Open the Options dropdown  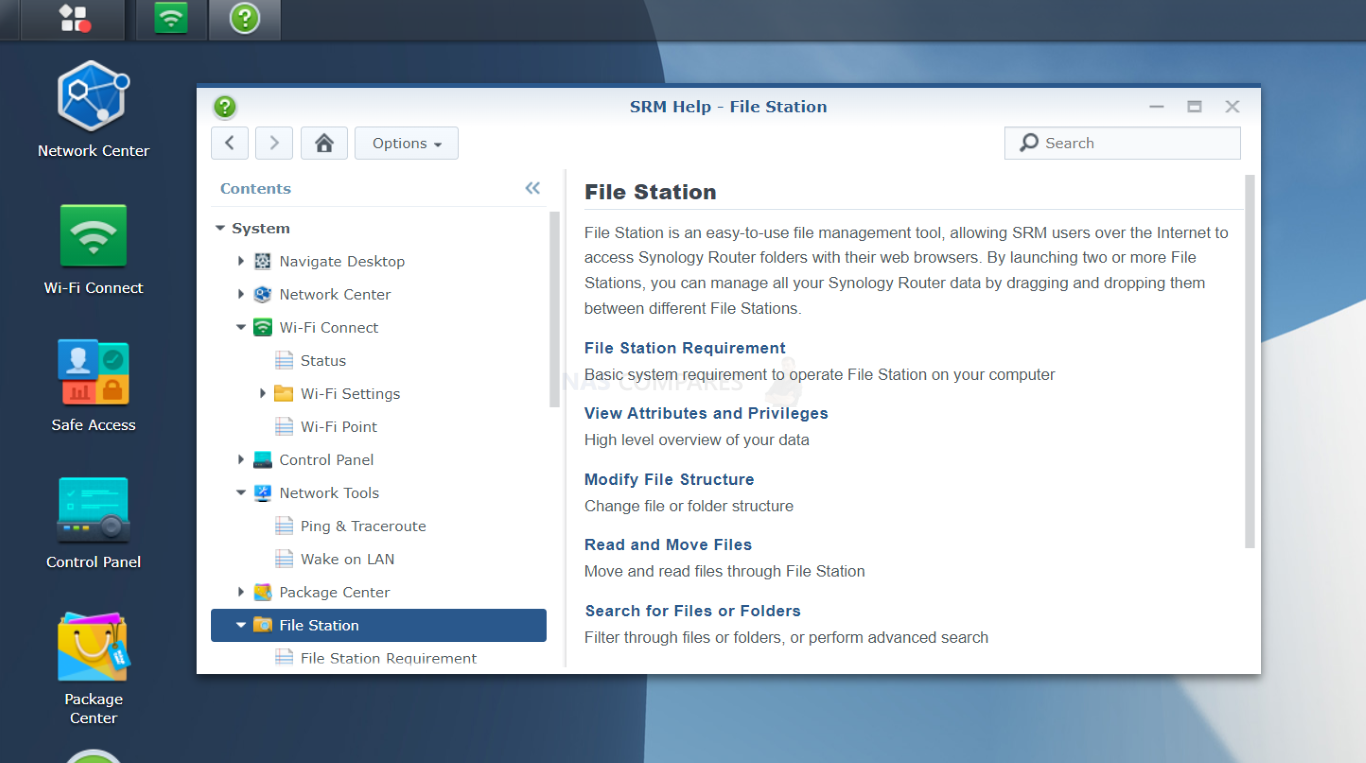click(407, 143)
